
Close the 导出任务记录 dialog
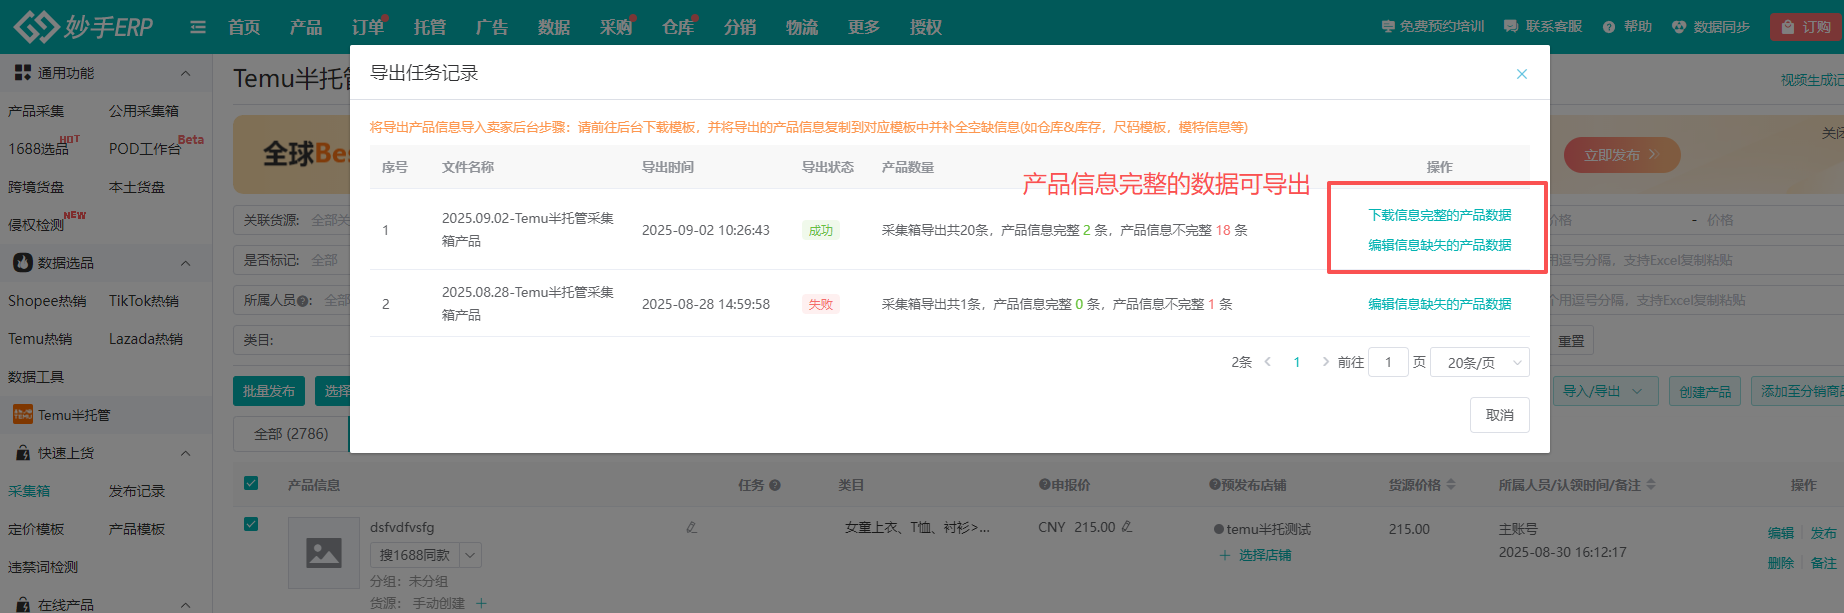1522,74
